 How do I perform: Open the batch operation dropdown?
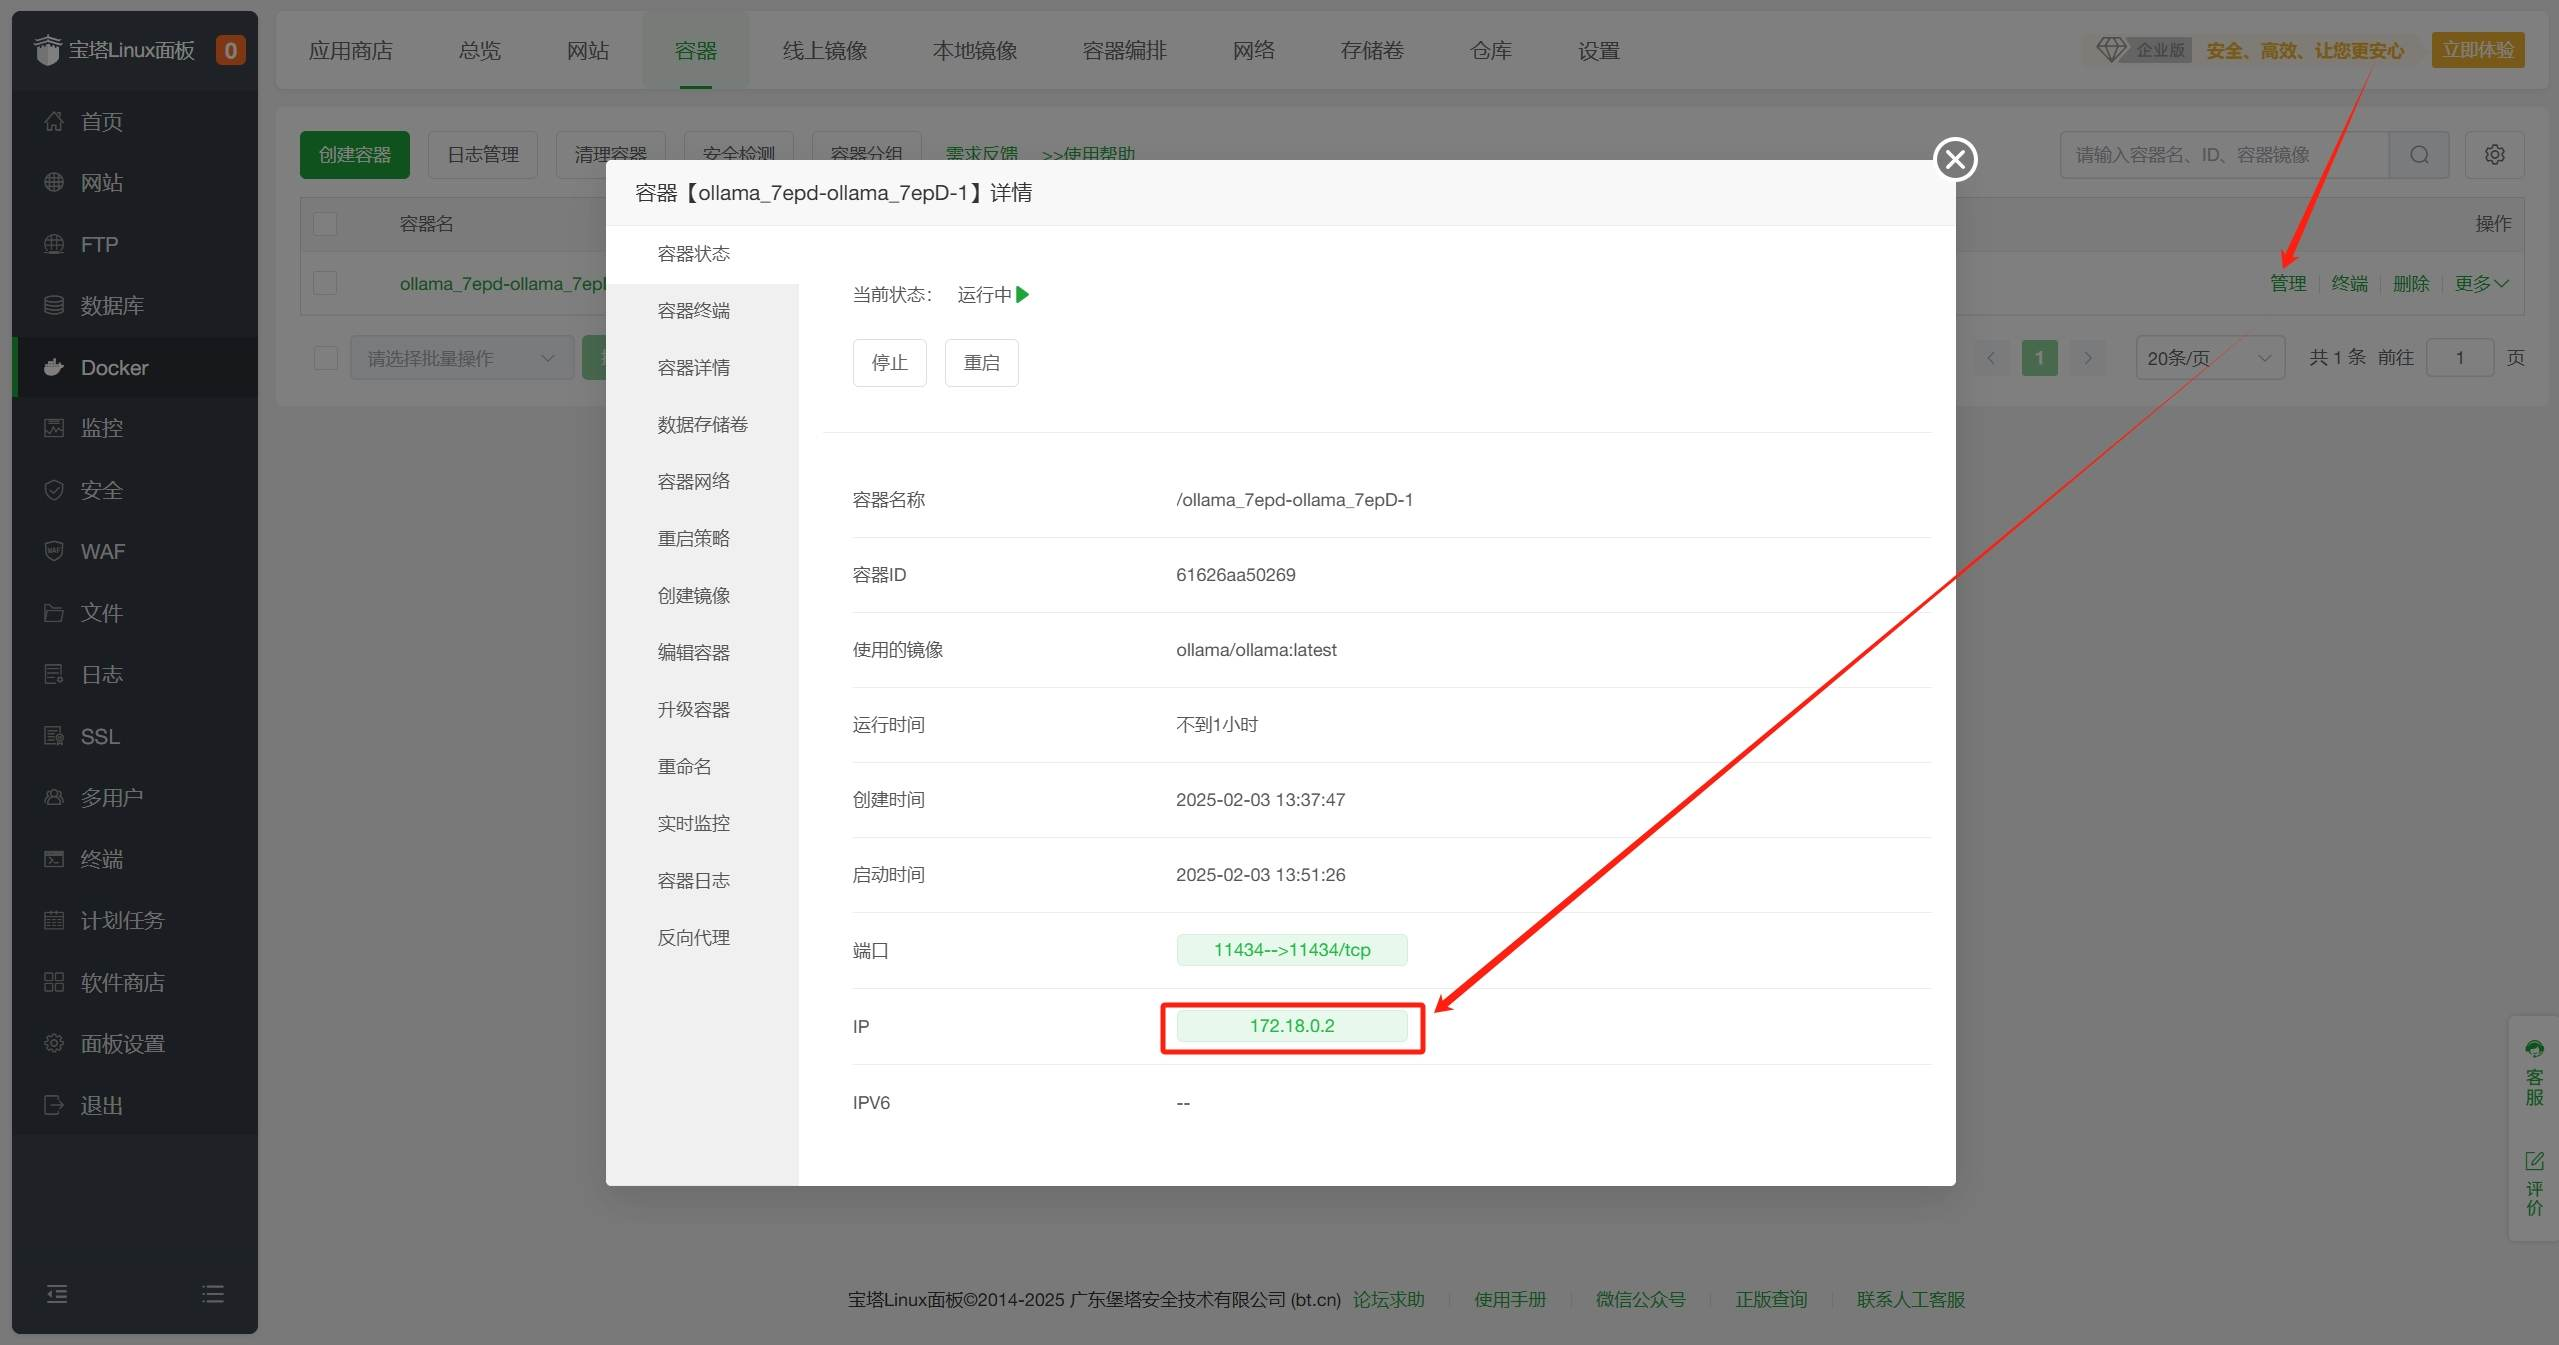point(461,358)
